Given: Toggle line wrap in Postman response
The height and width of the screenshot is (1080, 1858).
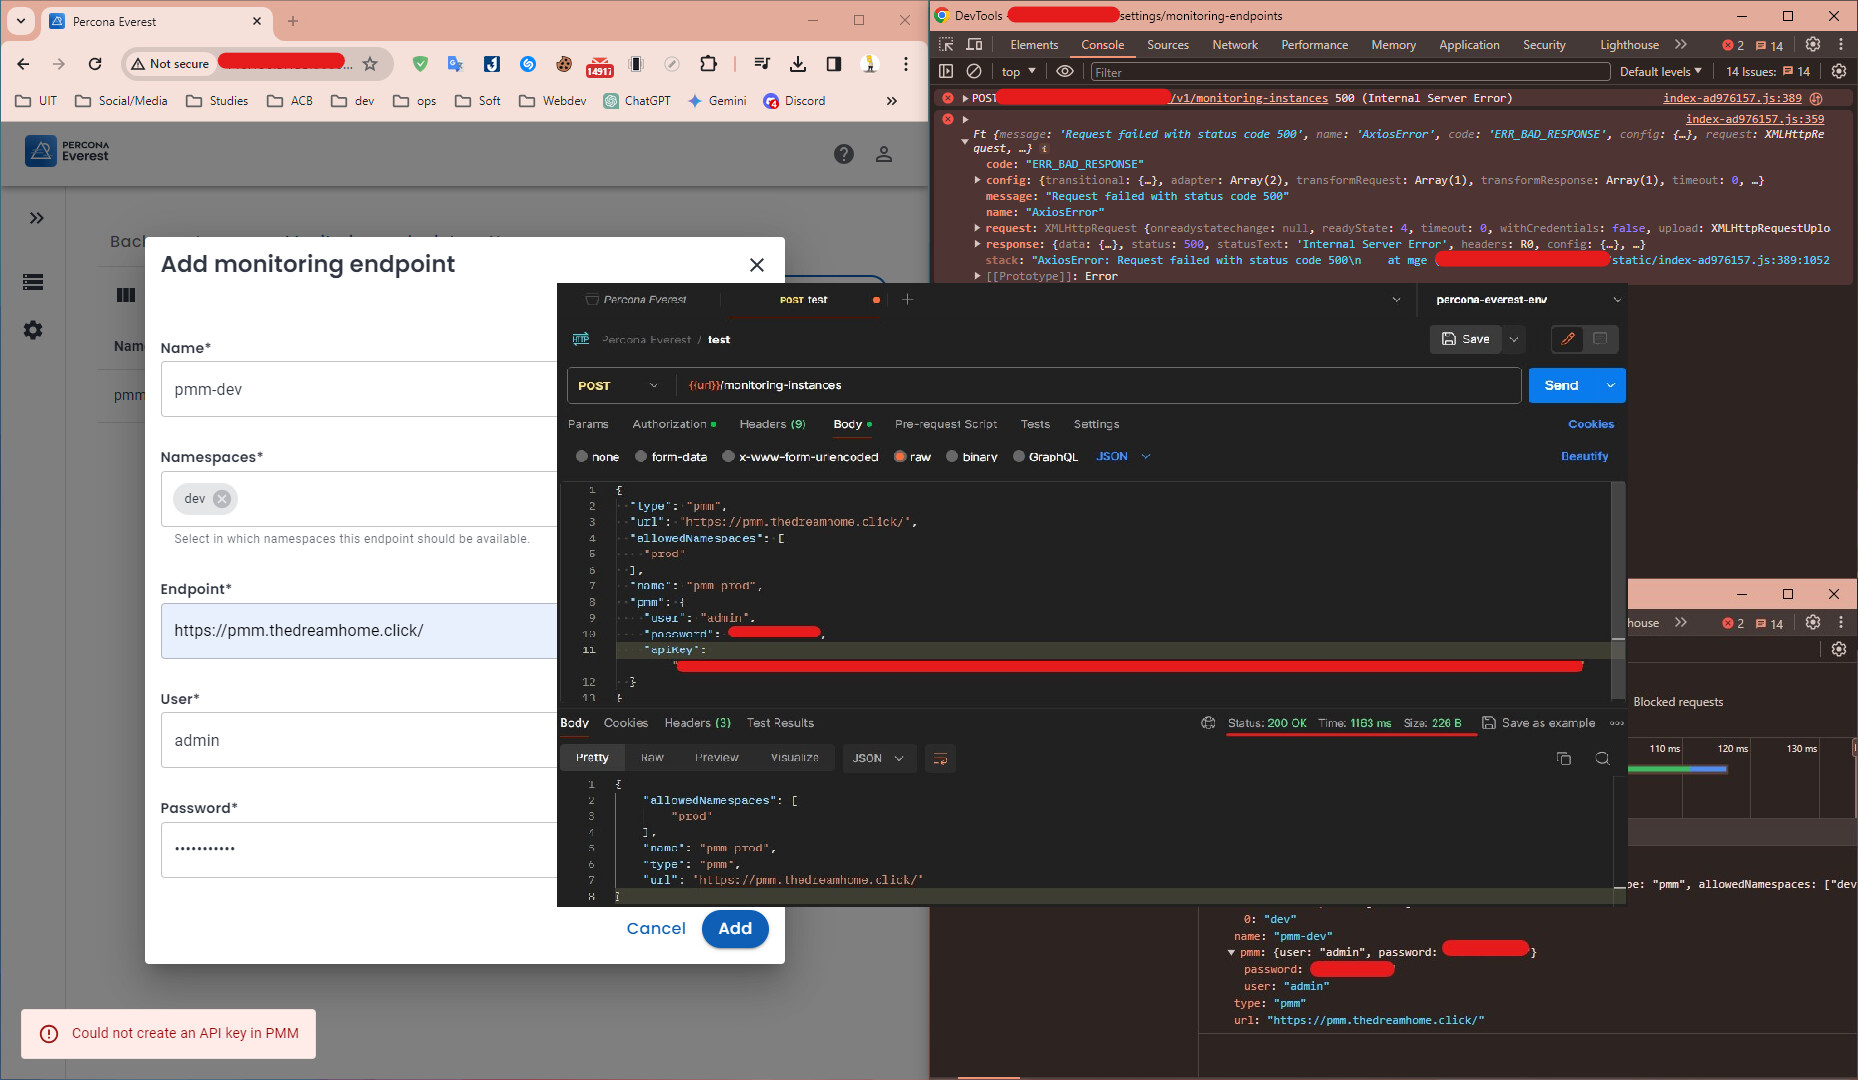Looking at the screenshot, I should click(x=940, y=758).
